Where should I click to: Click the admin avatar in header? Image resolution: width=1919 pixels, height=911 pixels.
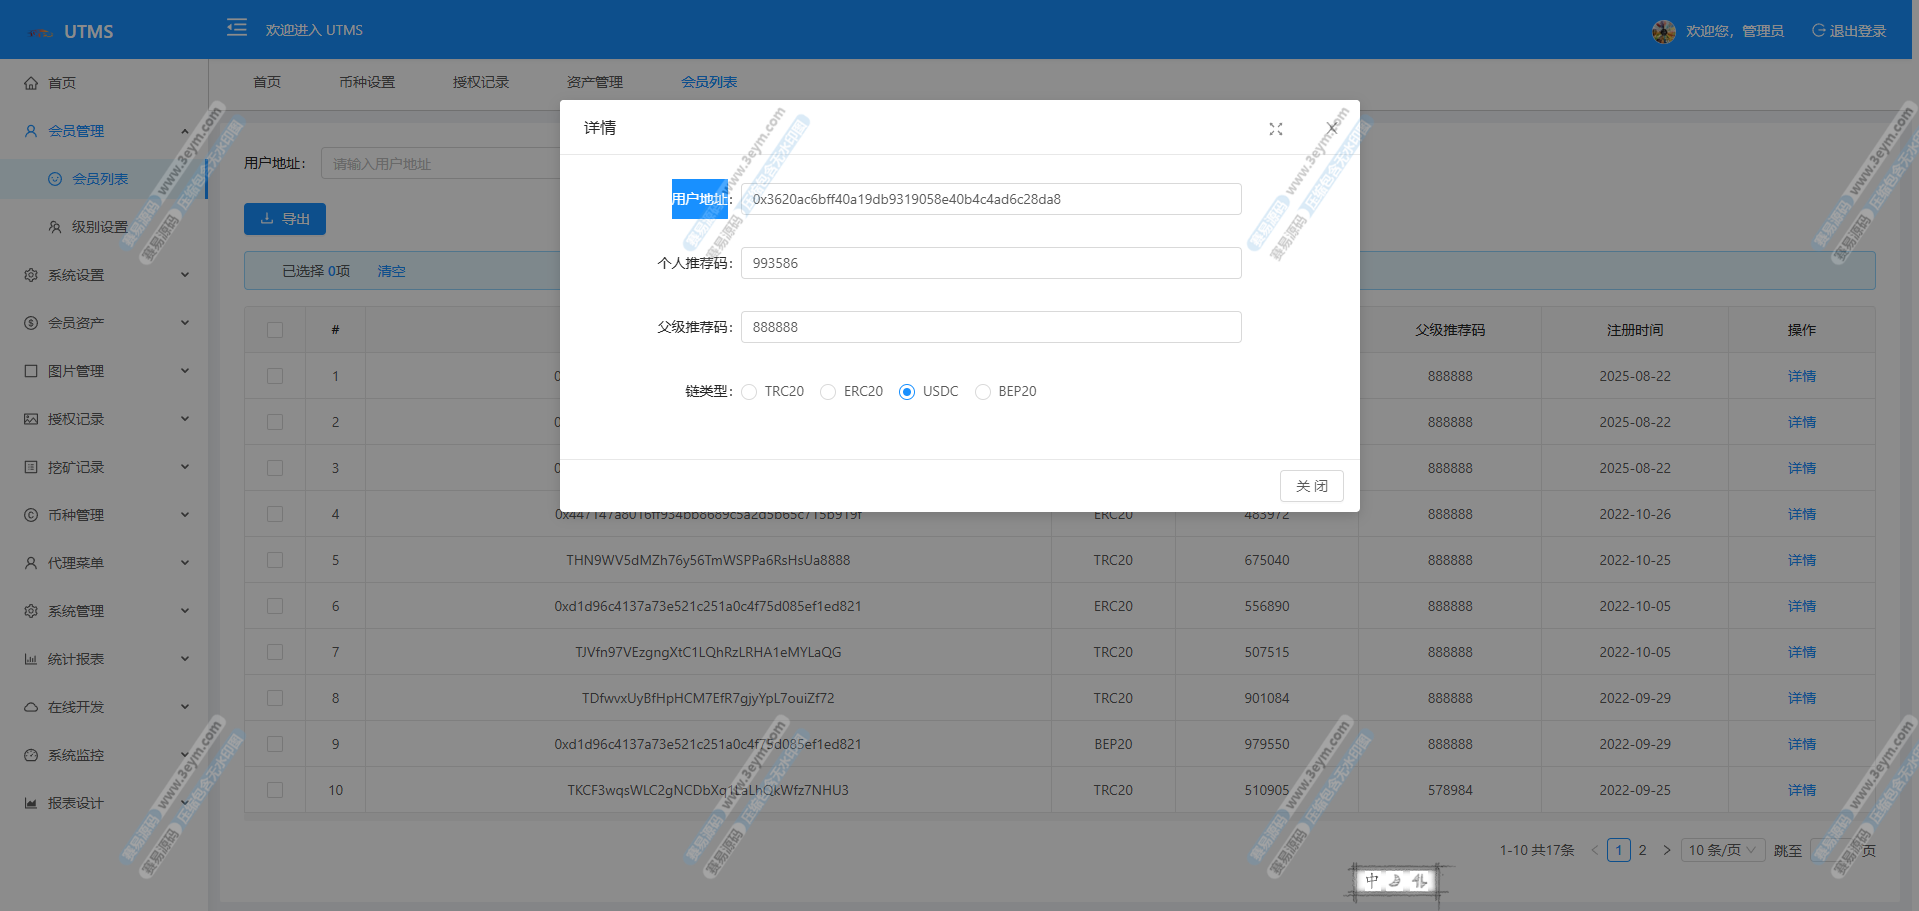1663,32
